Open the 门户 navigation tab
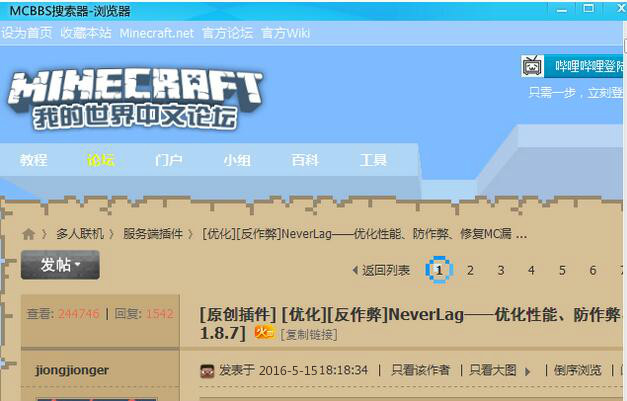Image resolution: width=627 pixels, height=401 pixels. [169, 160]
